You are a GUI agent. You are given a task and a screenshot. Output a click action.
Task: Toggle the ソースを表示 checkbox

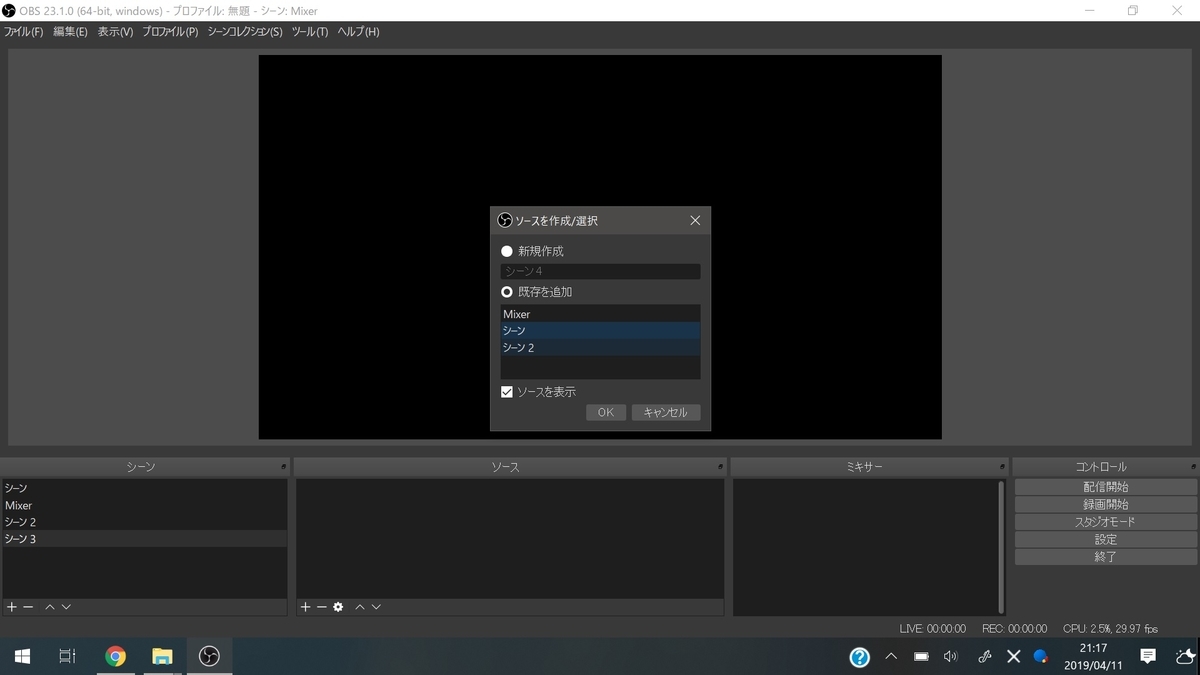click(x=507, y=392)
